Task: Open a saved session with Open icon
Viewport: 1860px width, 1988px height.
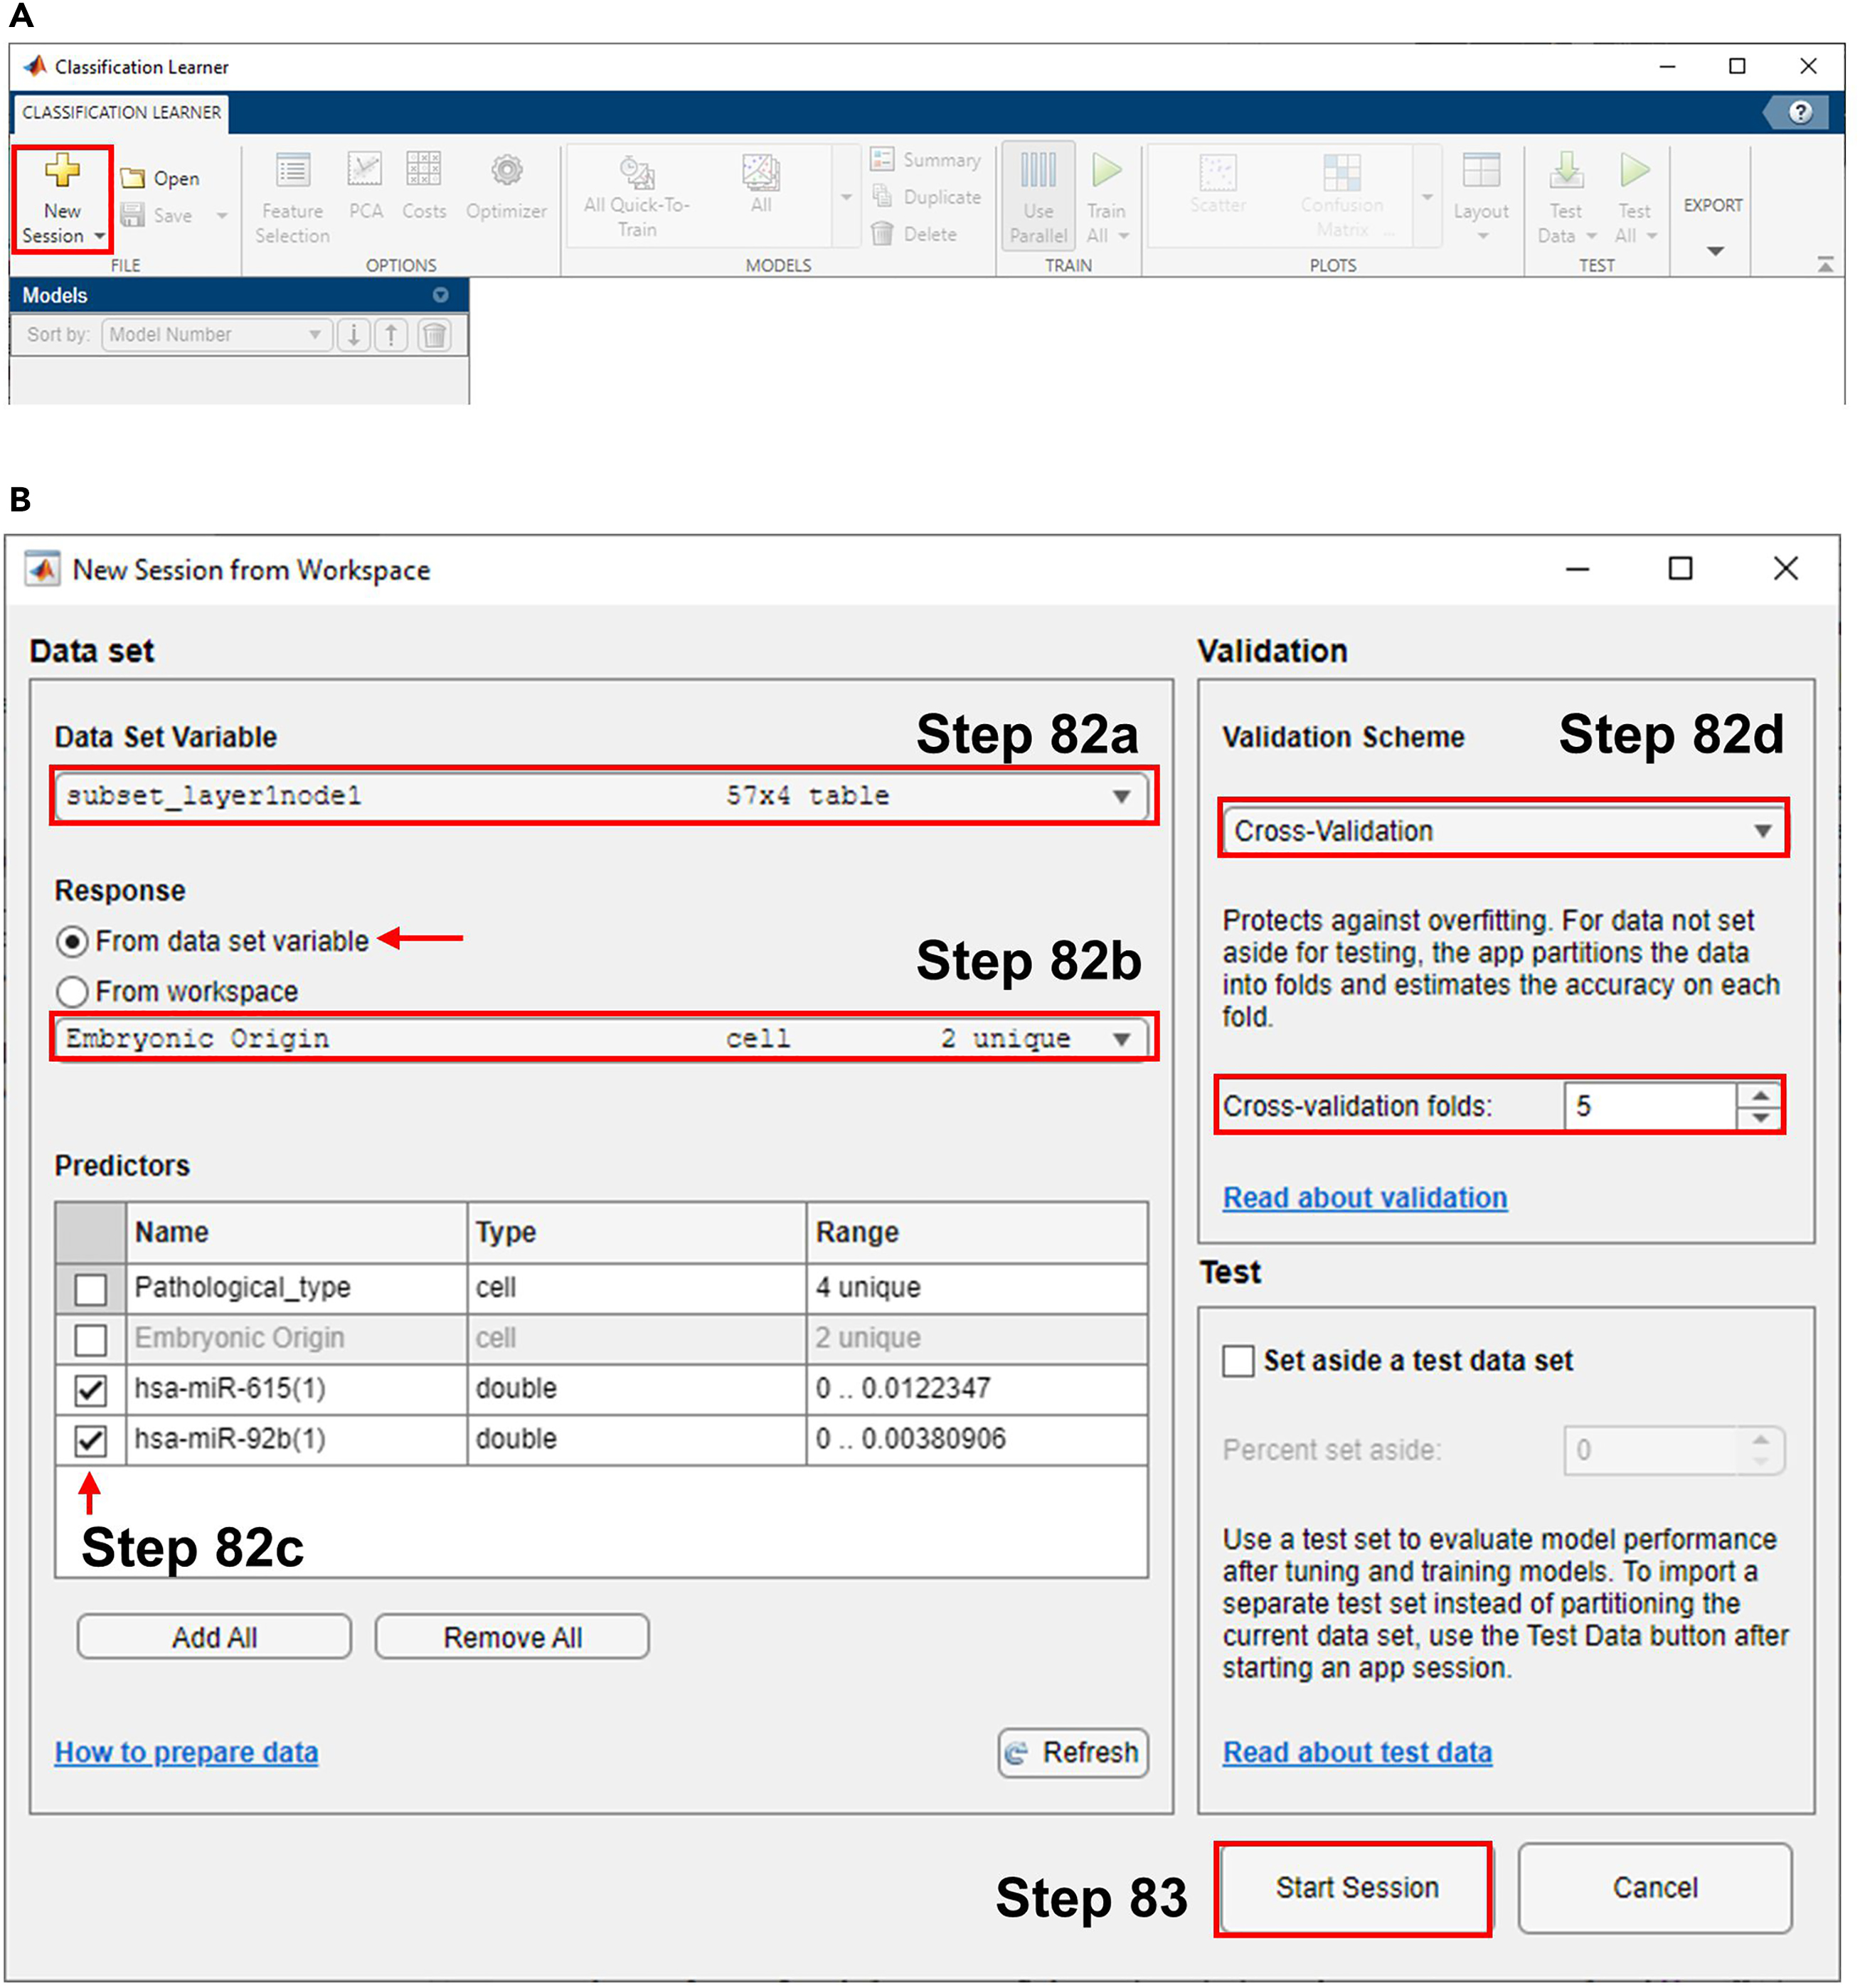Action: coord(133,178)
